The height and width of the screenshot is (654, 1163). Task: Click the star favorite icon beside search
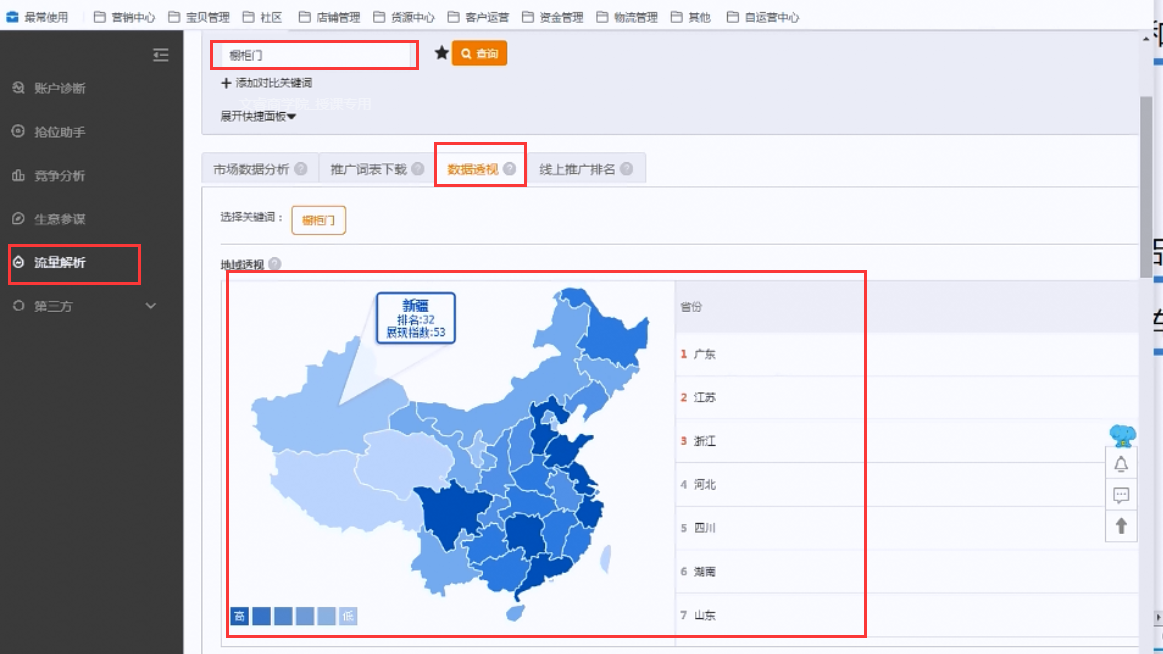coord(441,53)
